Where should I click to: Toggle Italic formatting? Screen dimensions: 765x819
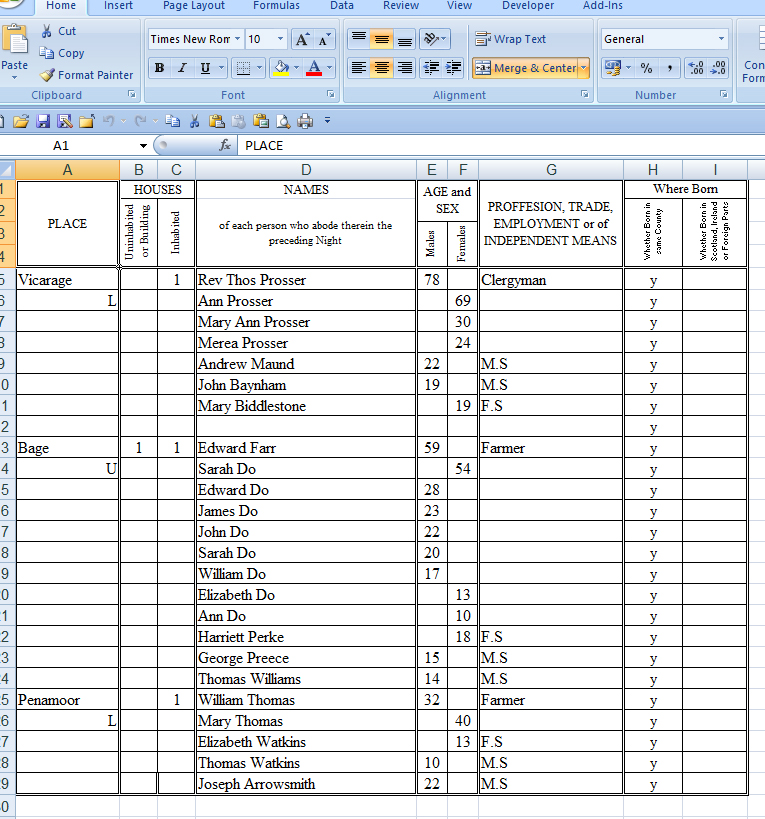pyautogui.click(x=182, y=68)
